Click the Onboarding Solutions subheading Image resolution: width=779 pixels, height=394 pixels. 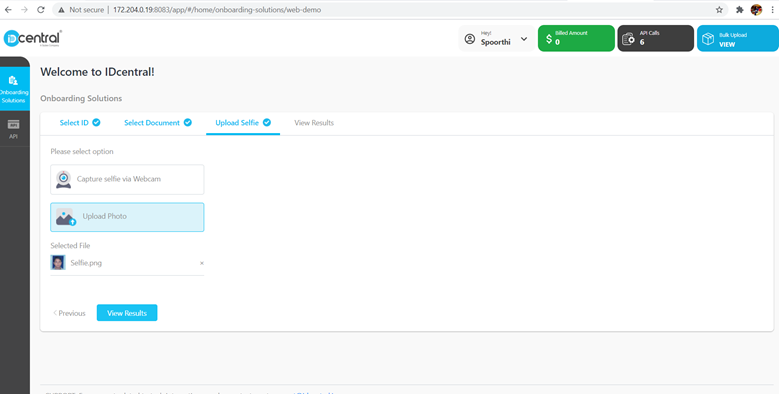click(x=81, y=98)
